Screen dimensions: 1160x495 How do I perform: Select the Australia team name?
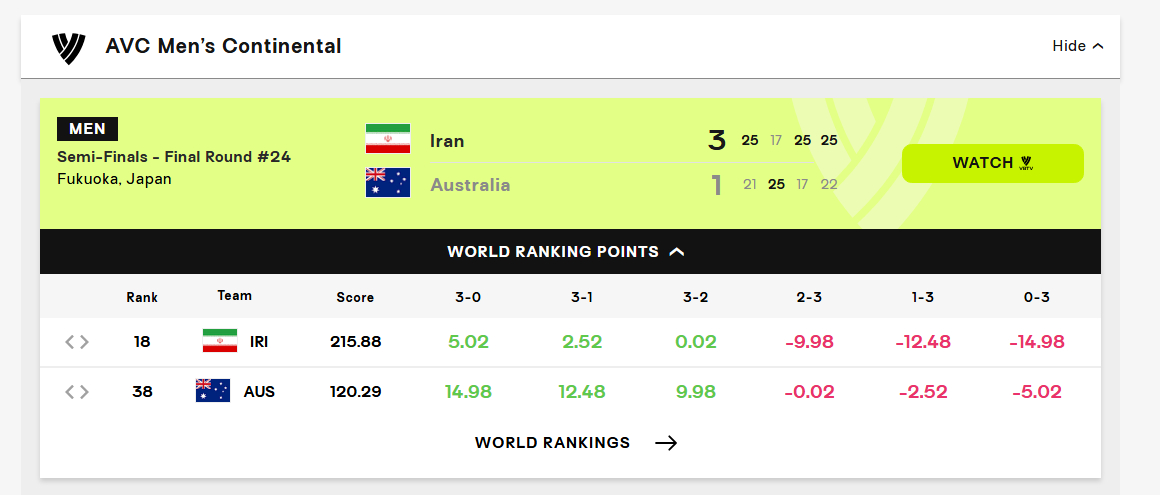[471, 184]
